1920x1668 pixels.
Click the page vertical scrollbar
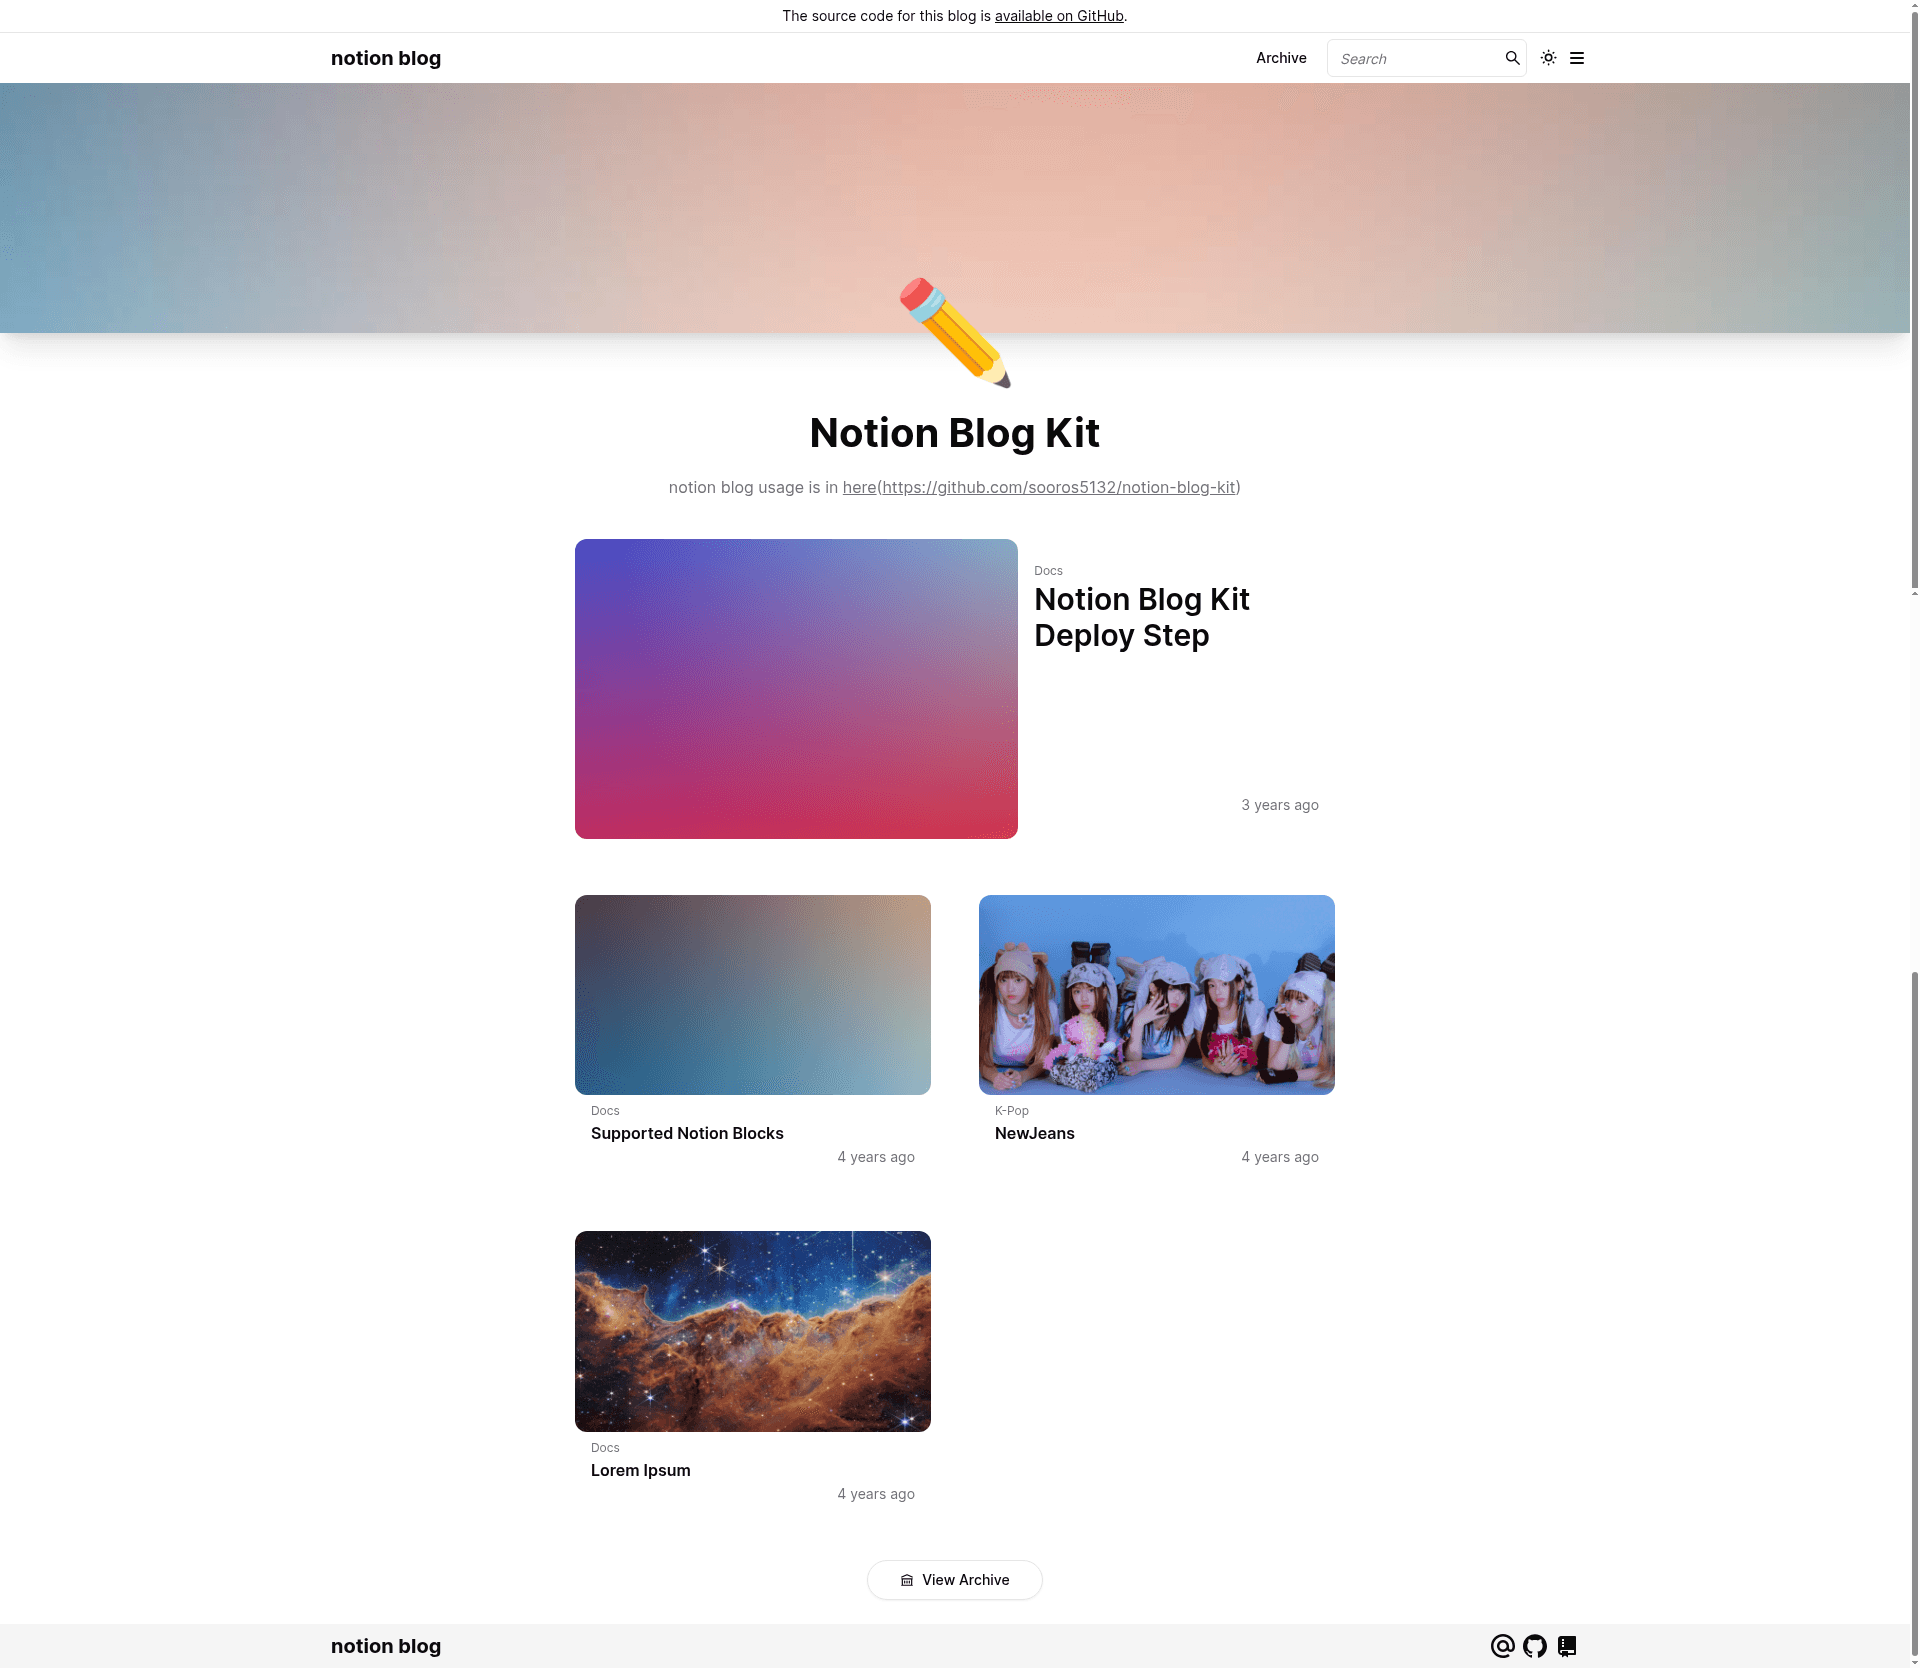coord(1914,300)
